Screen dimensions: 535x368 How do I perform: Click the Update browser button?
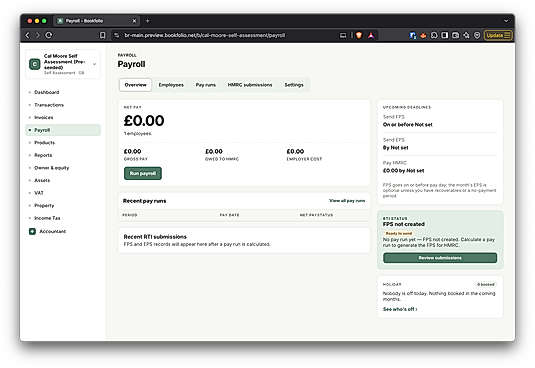coord(498,35)
